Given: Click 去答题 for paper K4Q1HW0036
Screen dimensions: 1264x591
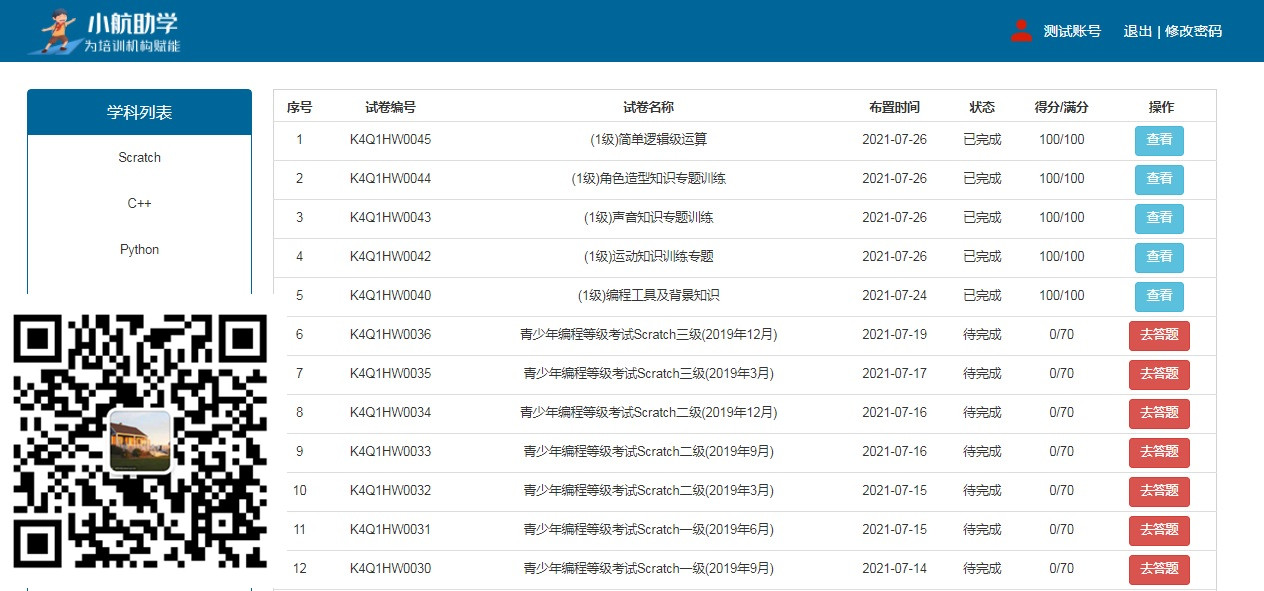Looking at the screenshot, I should (1159, 335).
